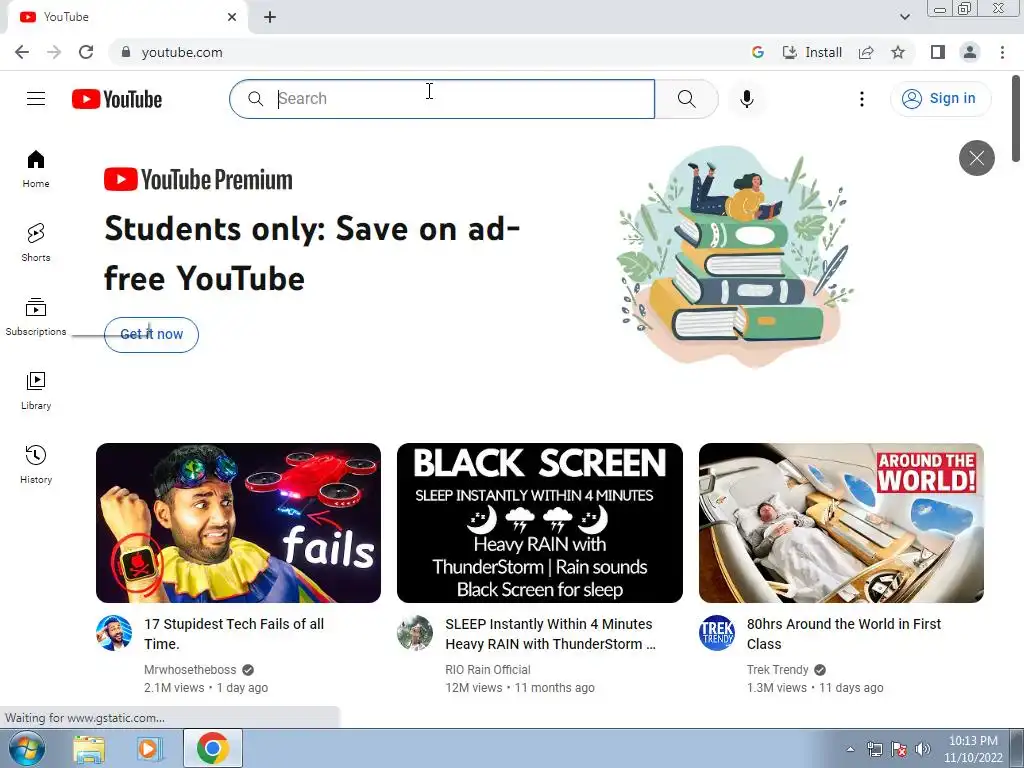Click Get it now button

click(x=152, y=334)
